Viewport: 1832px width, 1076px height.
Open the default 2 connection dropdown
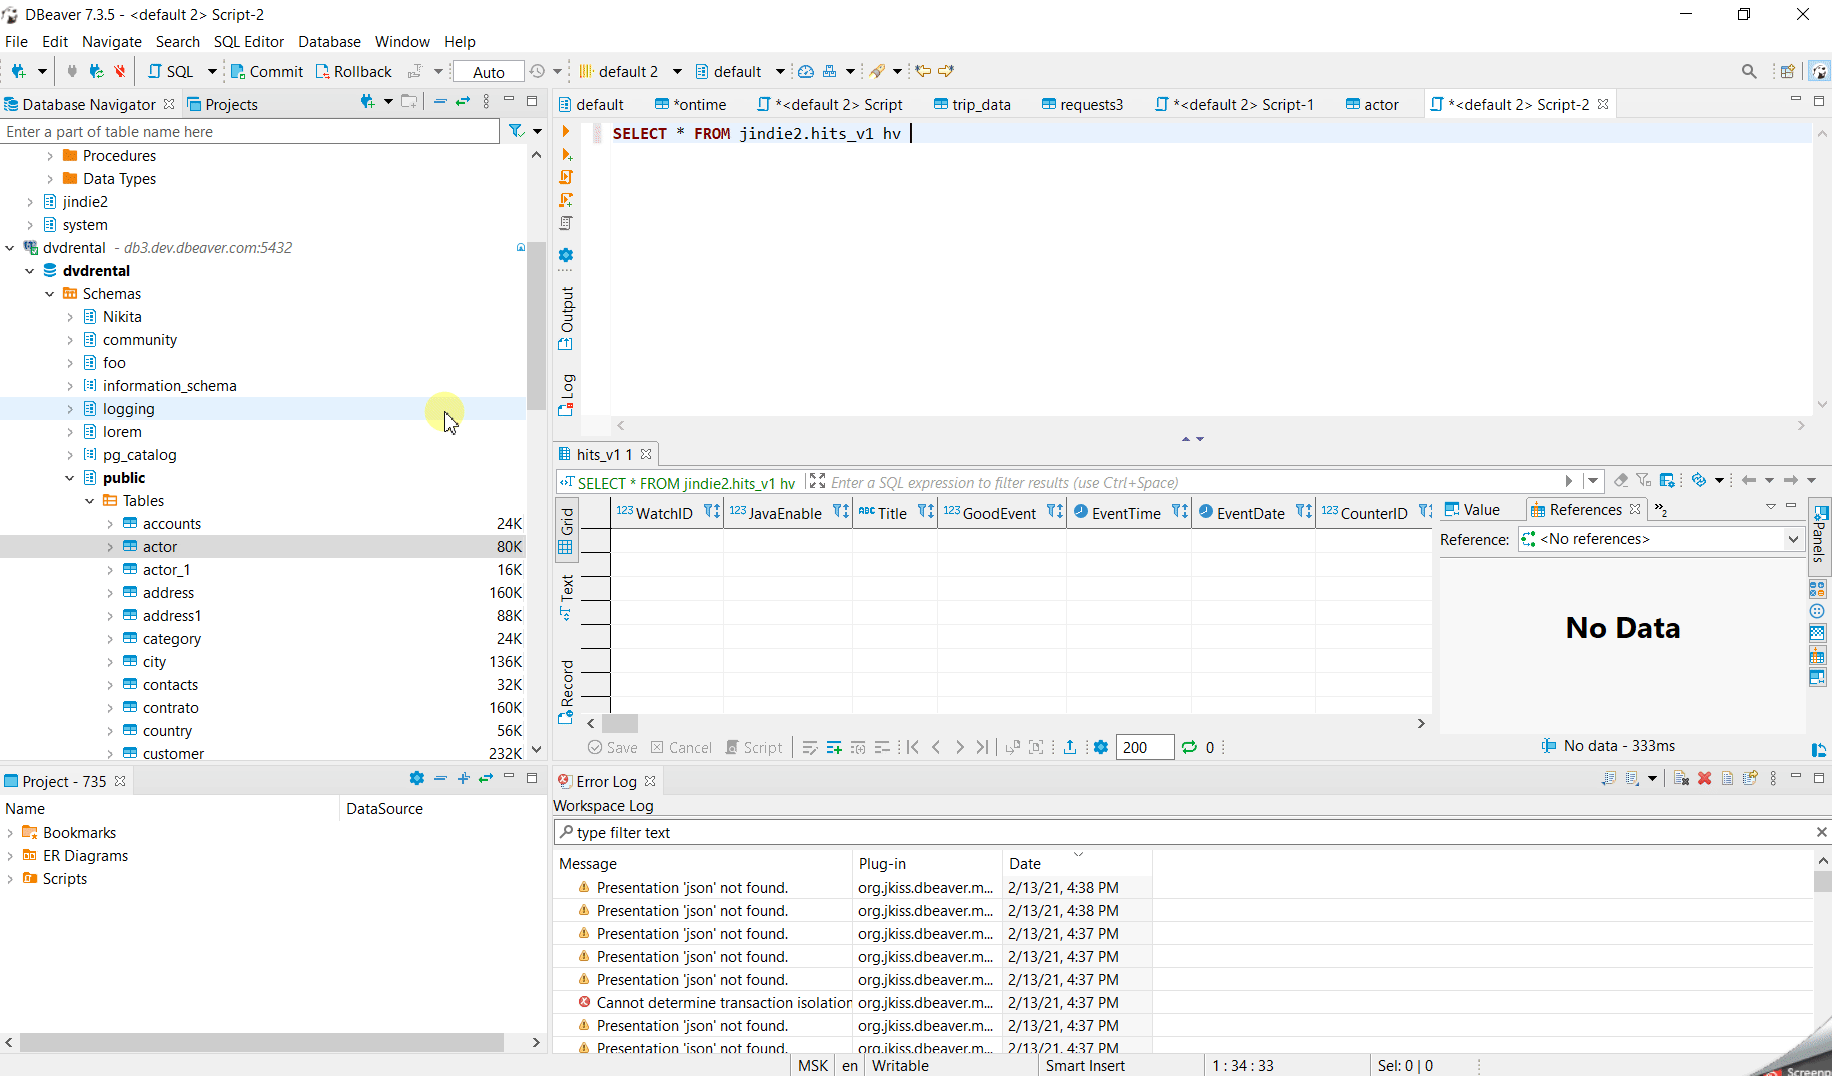pyautogui.click(x=677, y=71)
